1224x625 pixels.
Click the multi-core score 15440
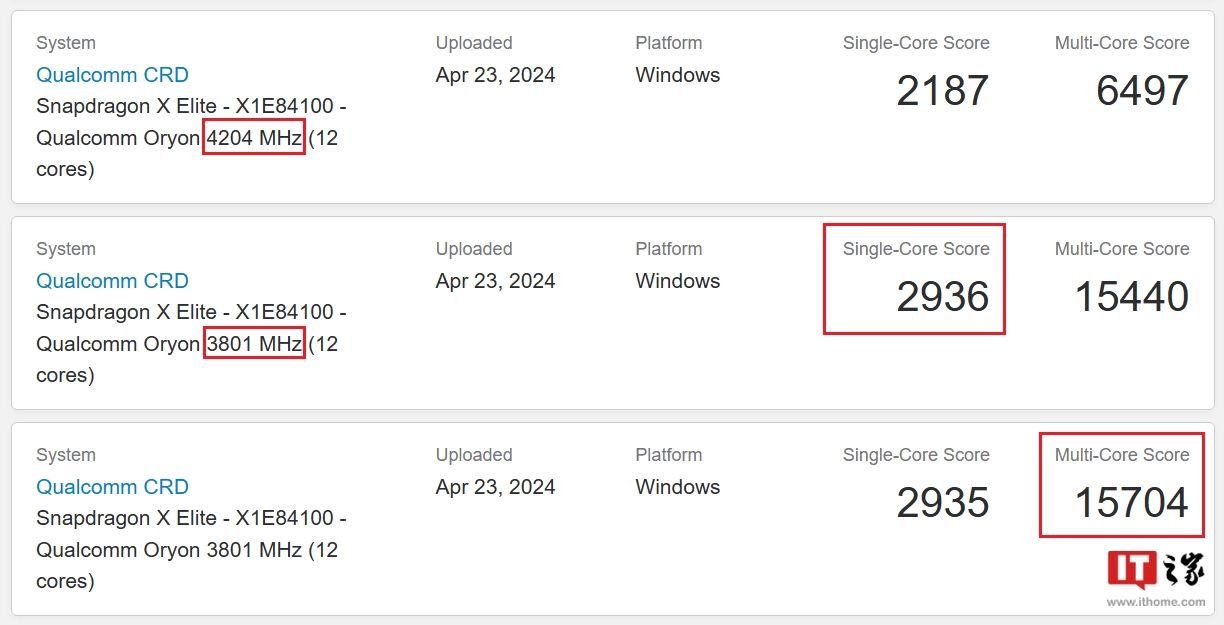(1131, 297)
